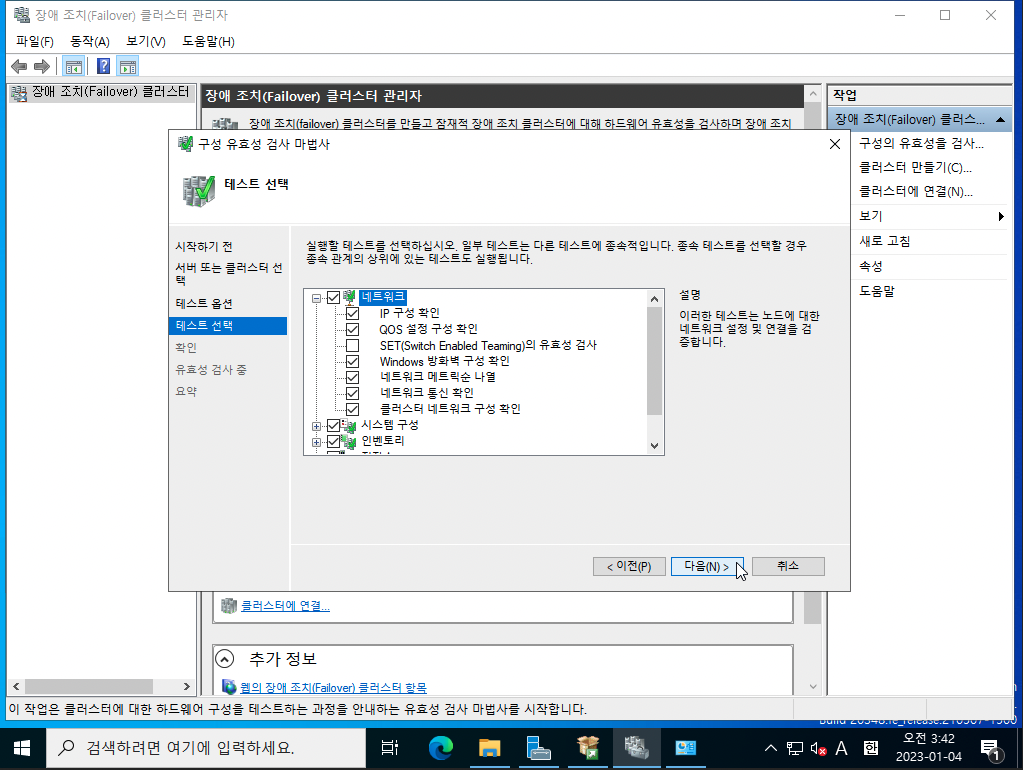Screen dimensions: 1023x770
Task: Click the validation wizard header icon
Action: point(198,191)
